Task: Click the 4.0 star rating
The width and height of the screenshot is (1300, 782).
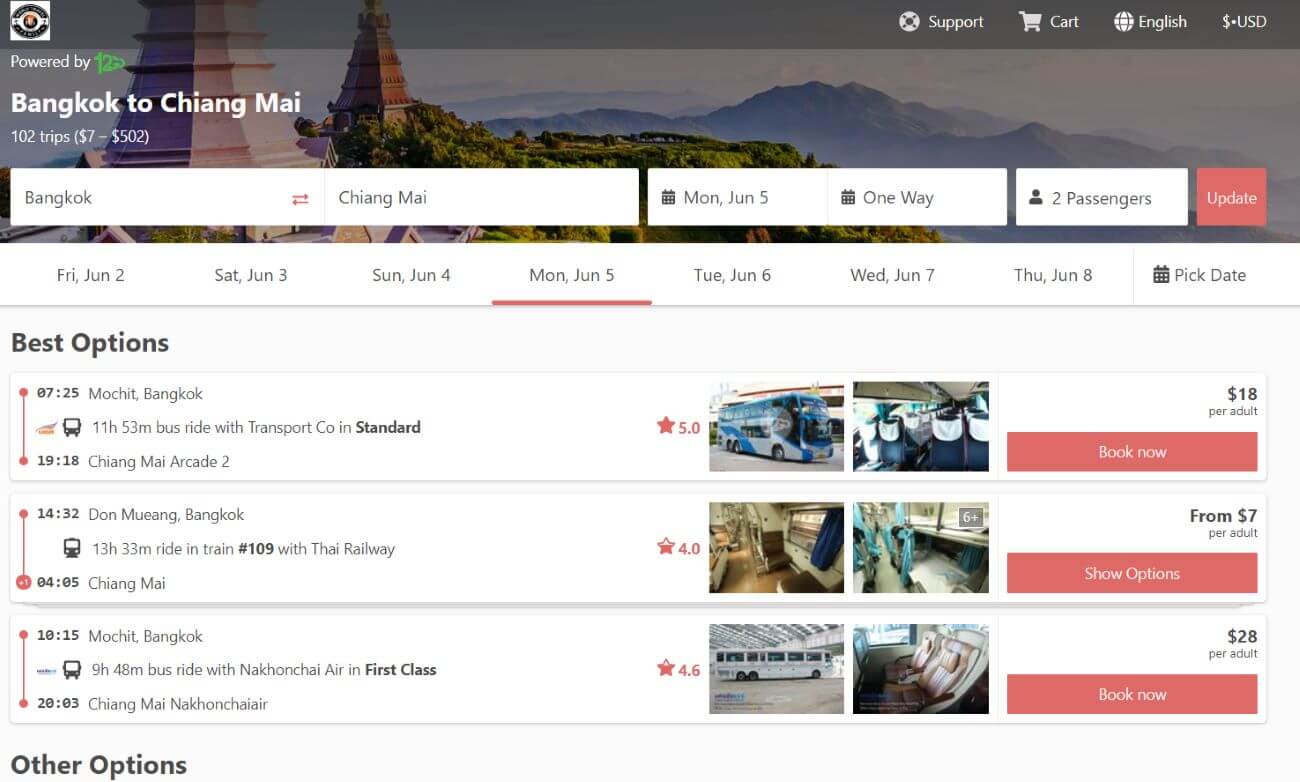Action: point(678,548)
